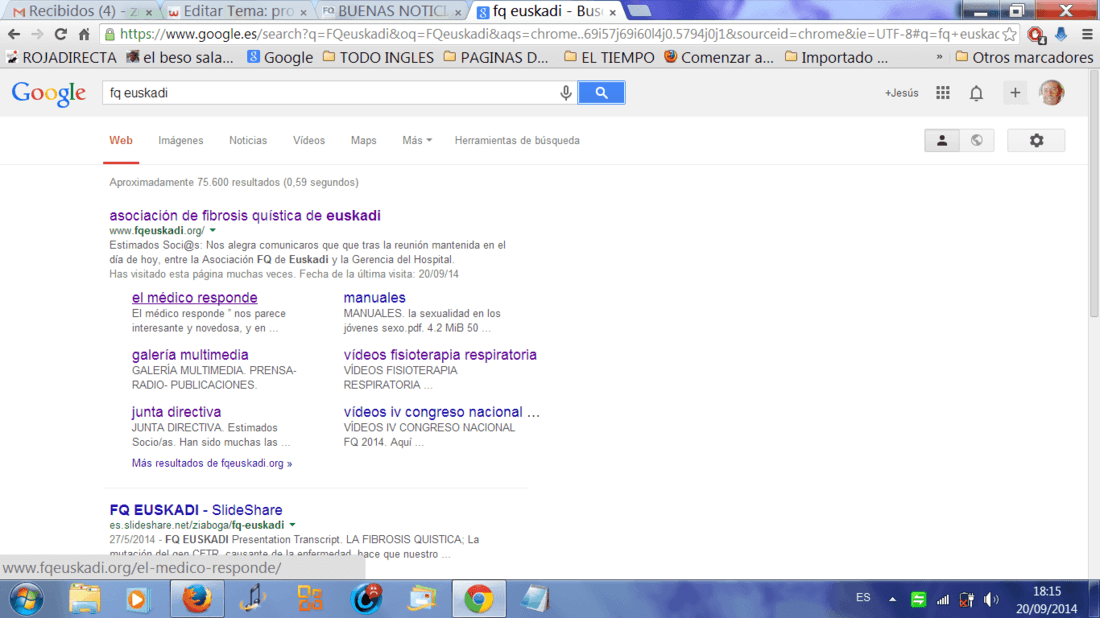Select the Noticias search tab
Screen dimensions: 1100x618
point(248,140)
